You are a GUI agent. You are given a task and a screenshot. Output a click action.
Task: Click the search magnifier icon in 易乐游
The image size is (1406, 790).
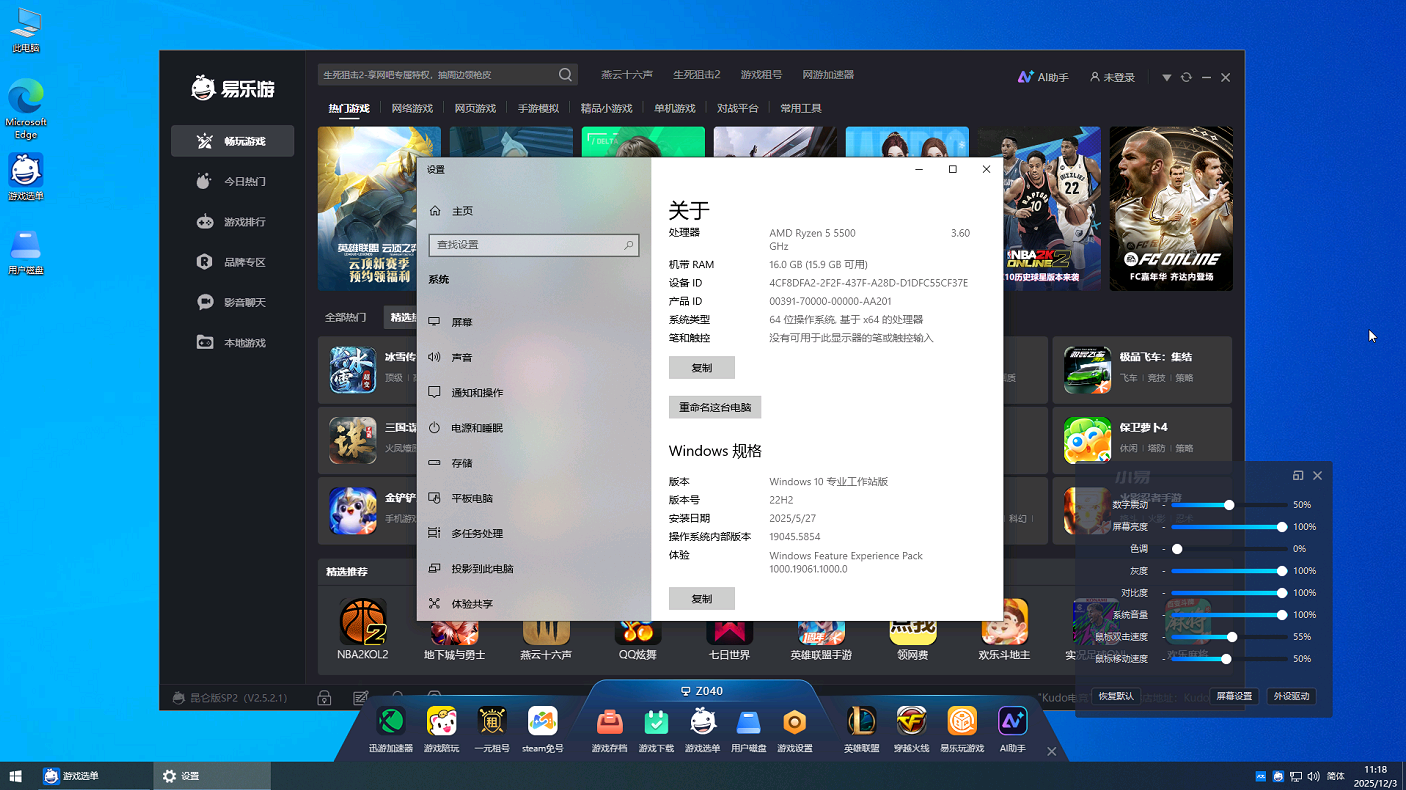click(x=566, y=75)
